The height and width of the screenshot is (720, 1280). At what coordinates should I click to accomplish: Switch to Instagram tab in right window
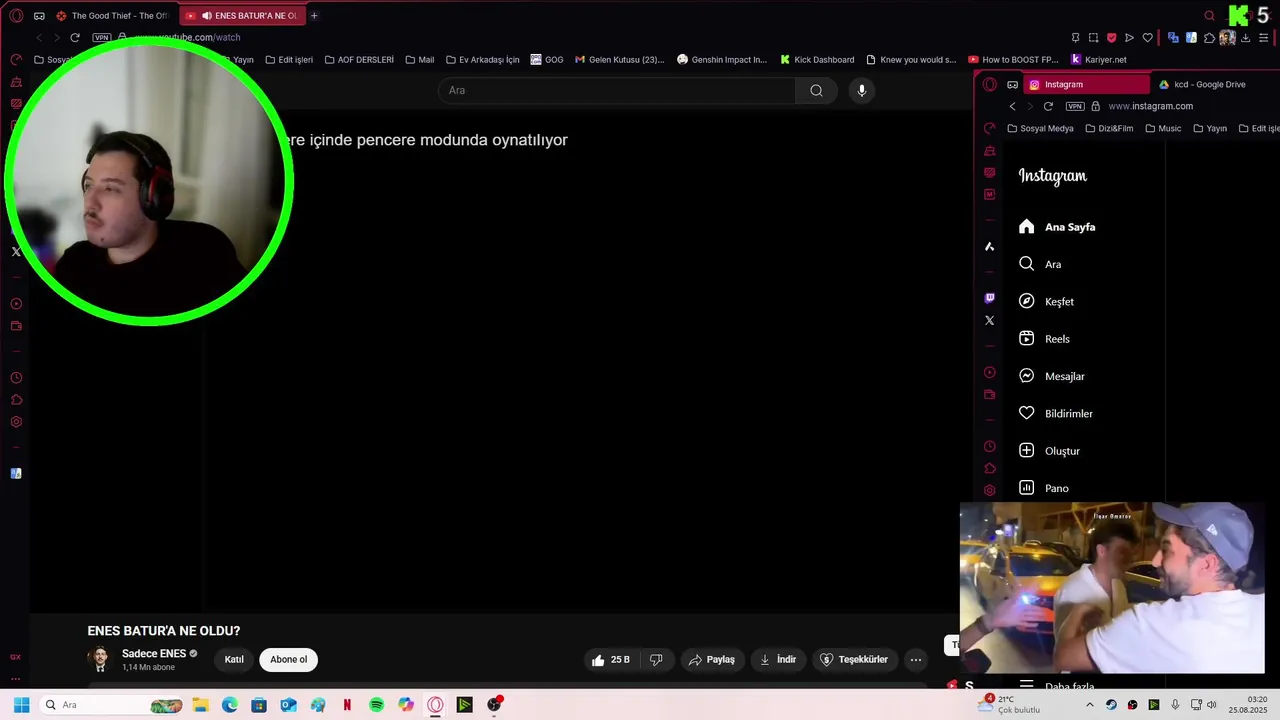tap(1086, 85)
